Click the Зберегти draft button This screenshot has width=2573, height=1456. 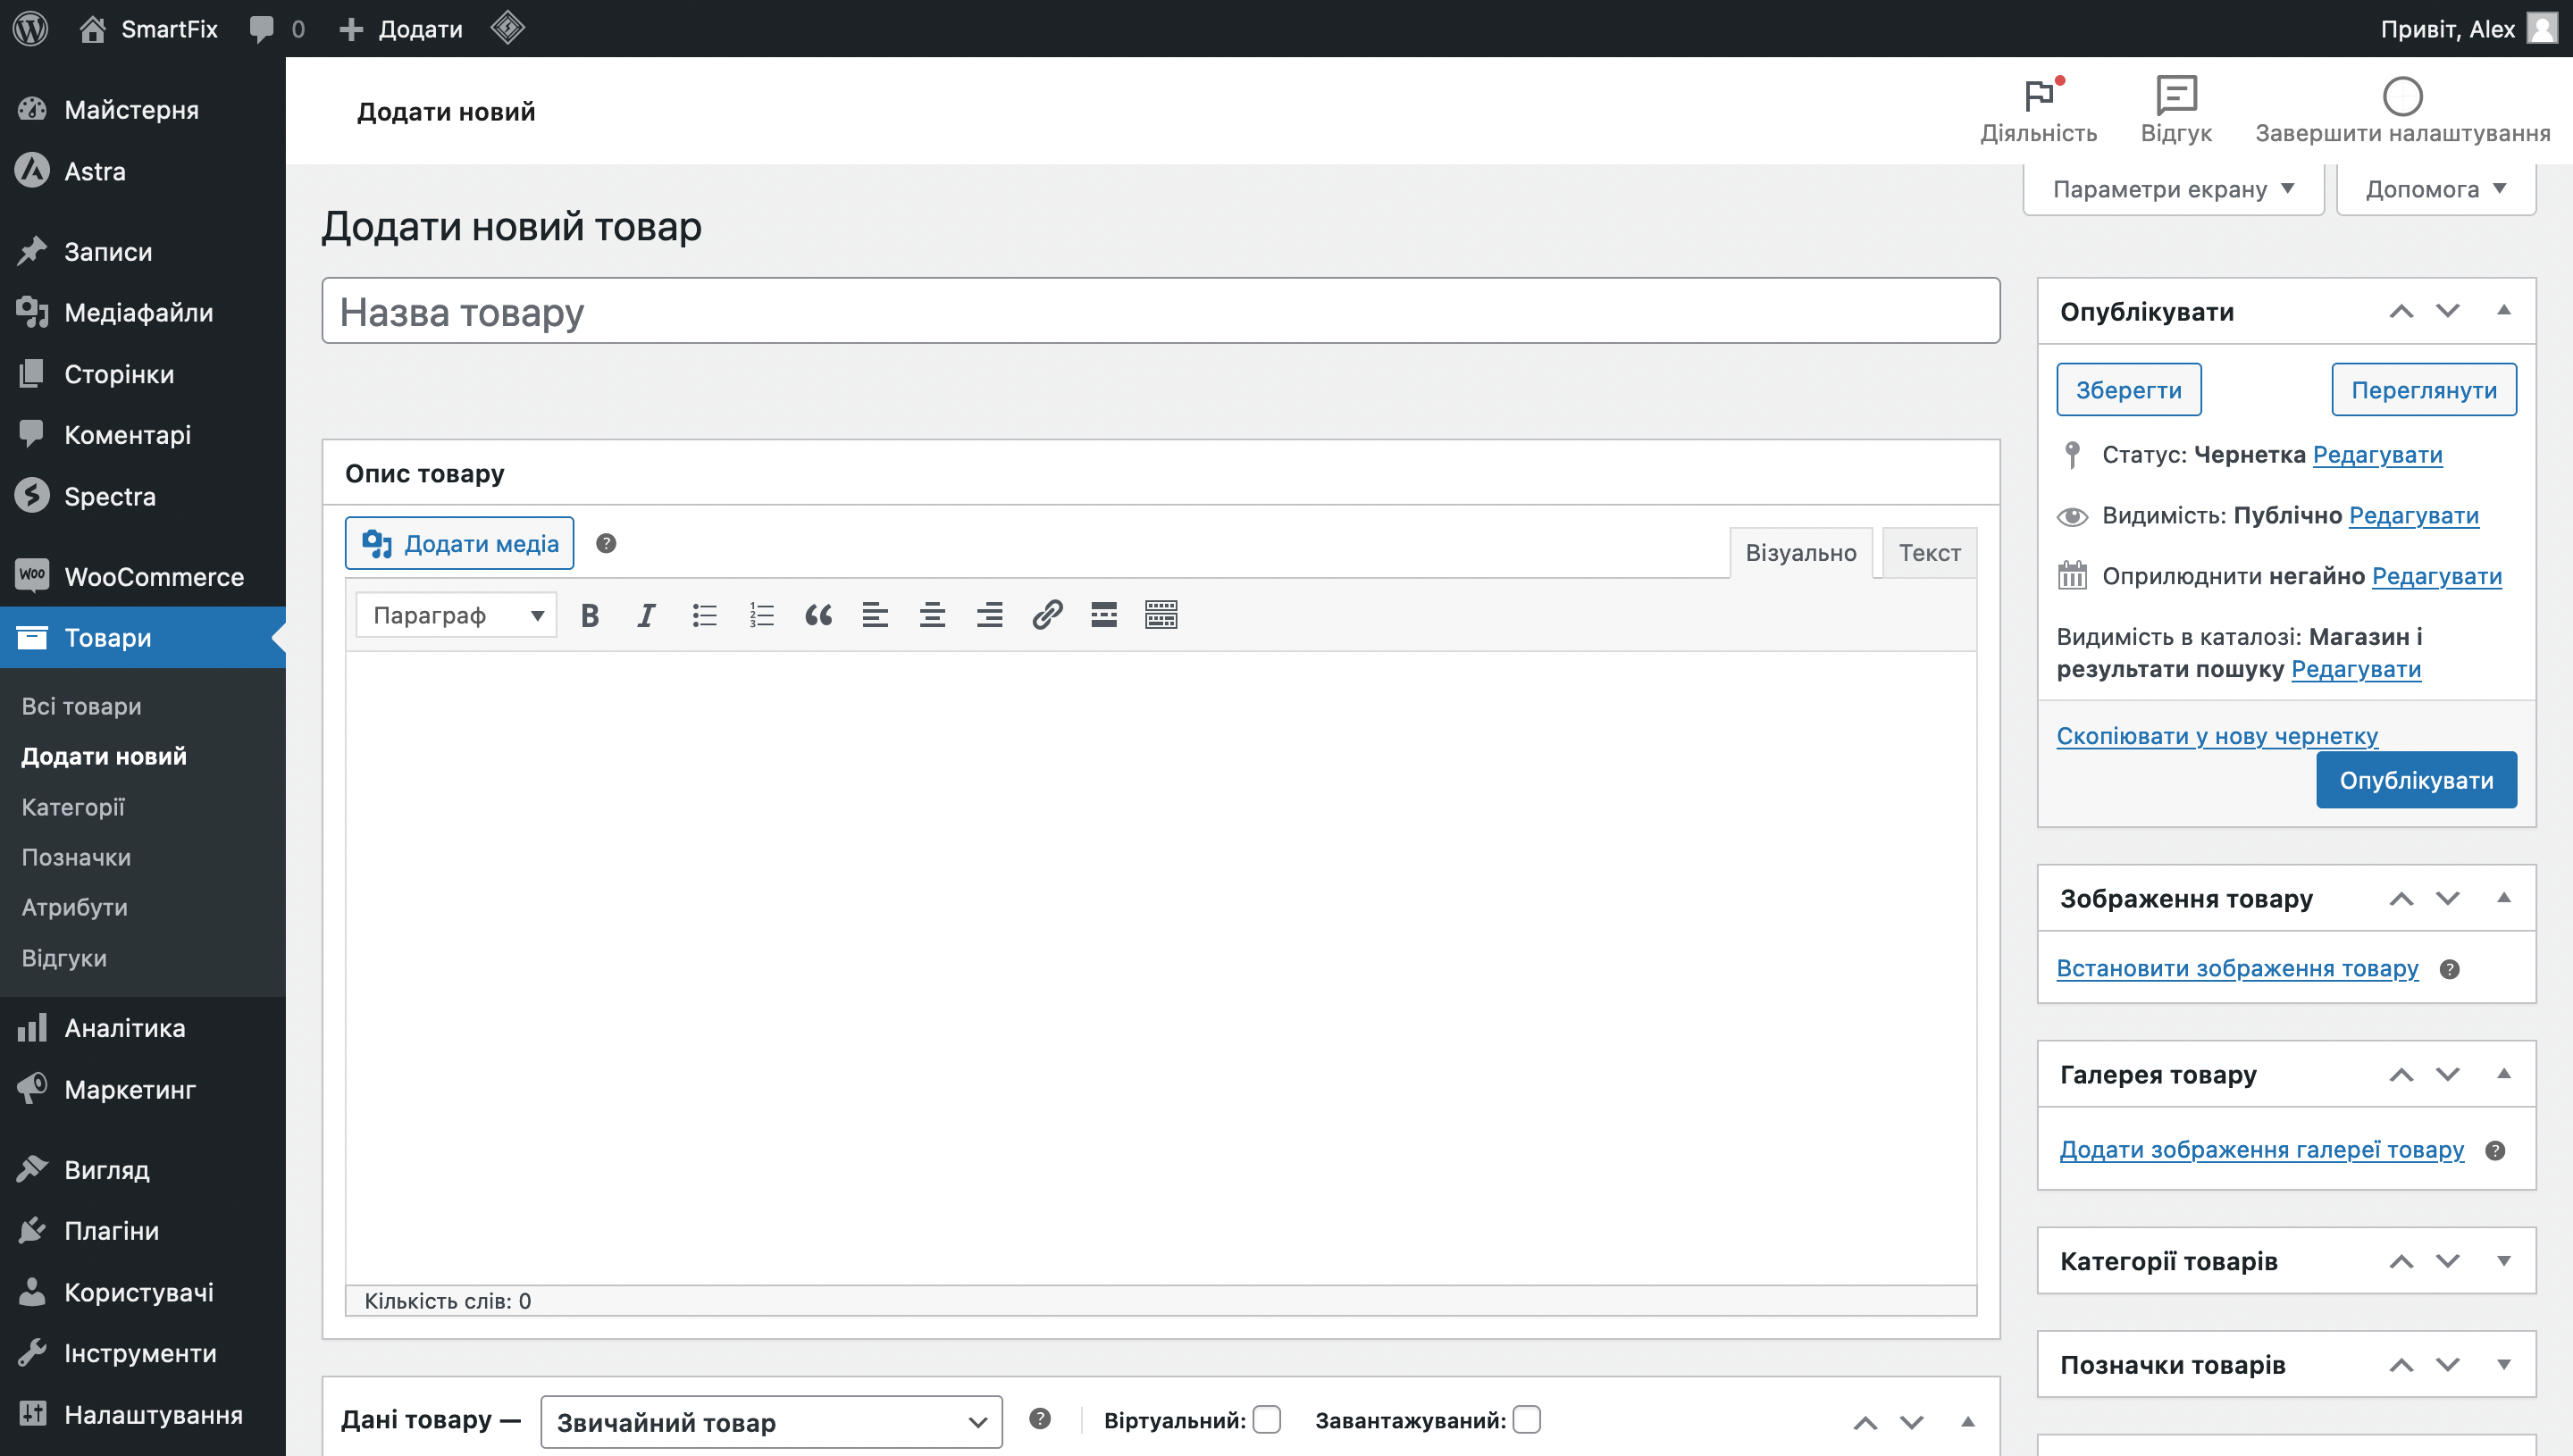(2128, 390)
